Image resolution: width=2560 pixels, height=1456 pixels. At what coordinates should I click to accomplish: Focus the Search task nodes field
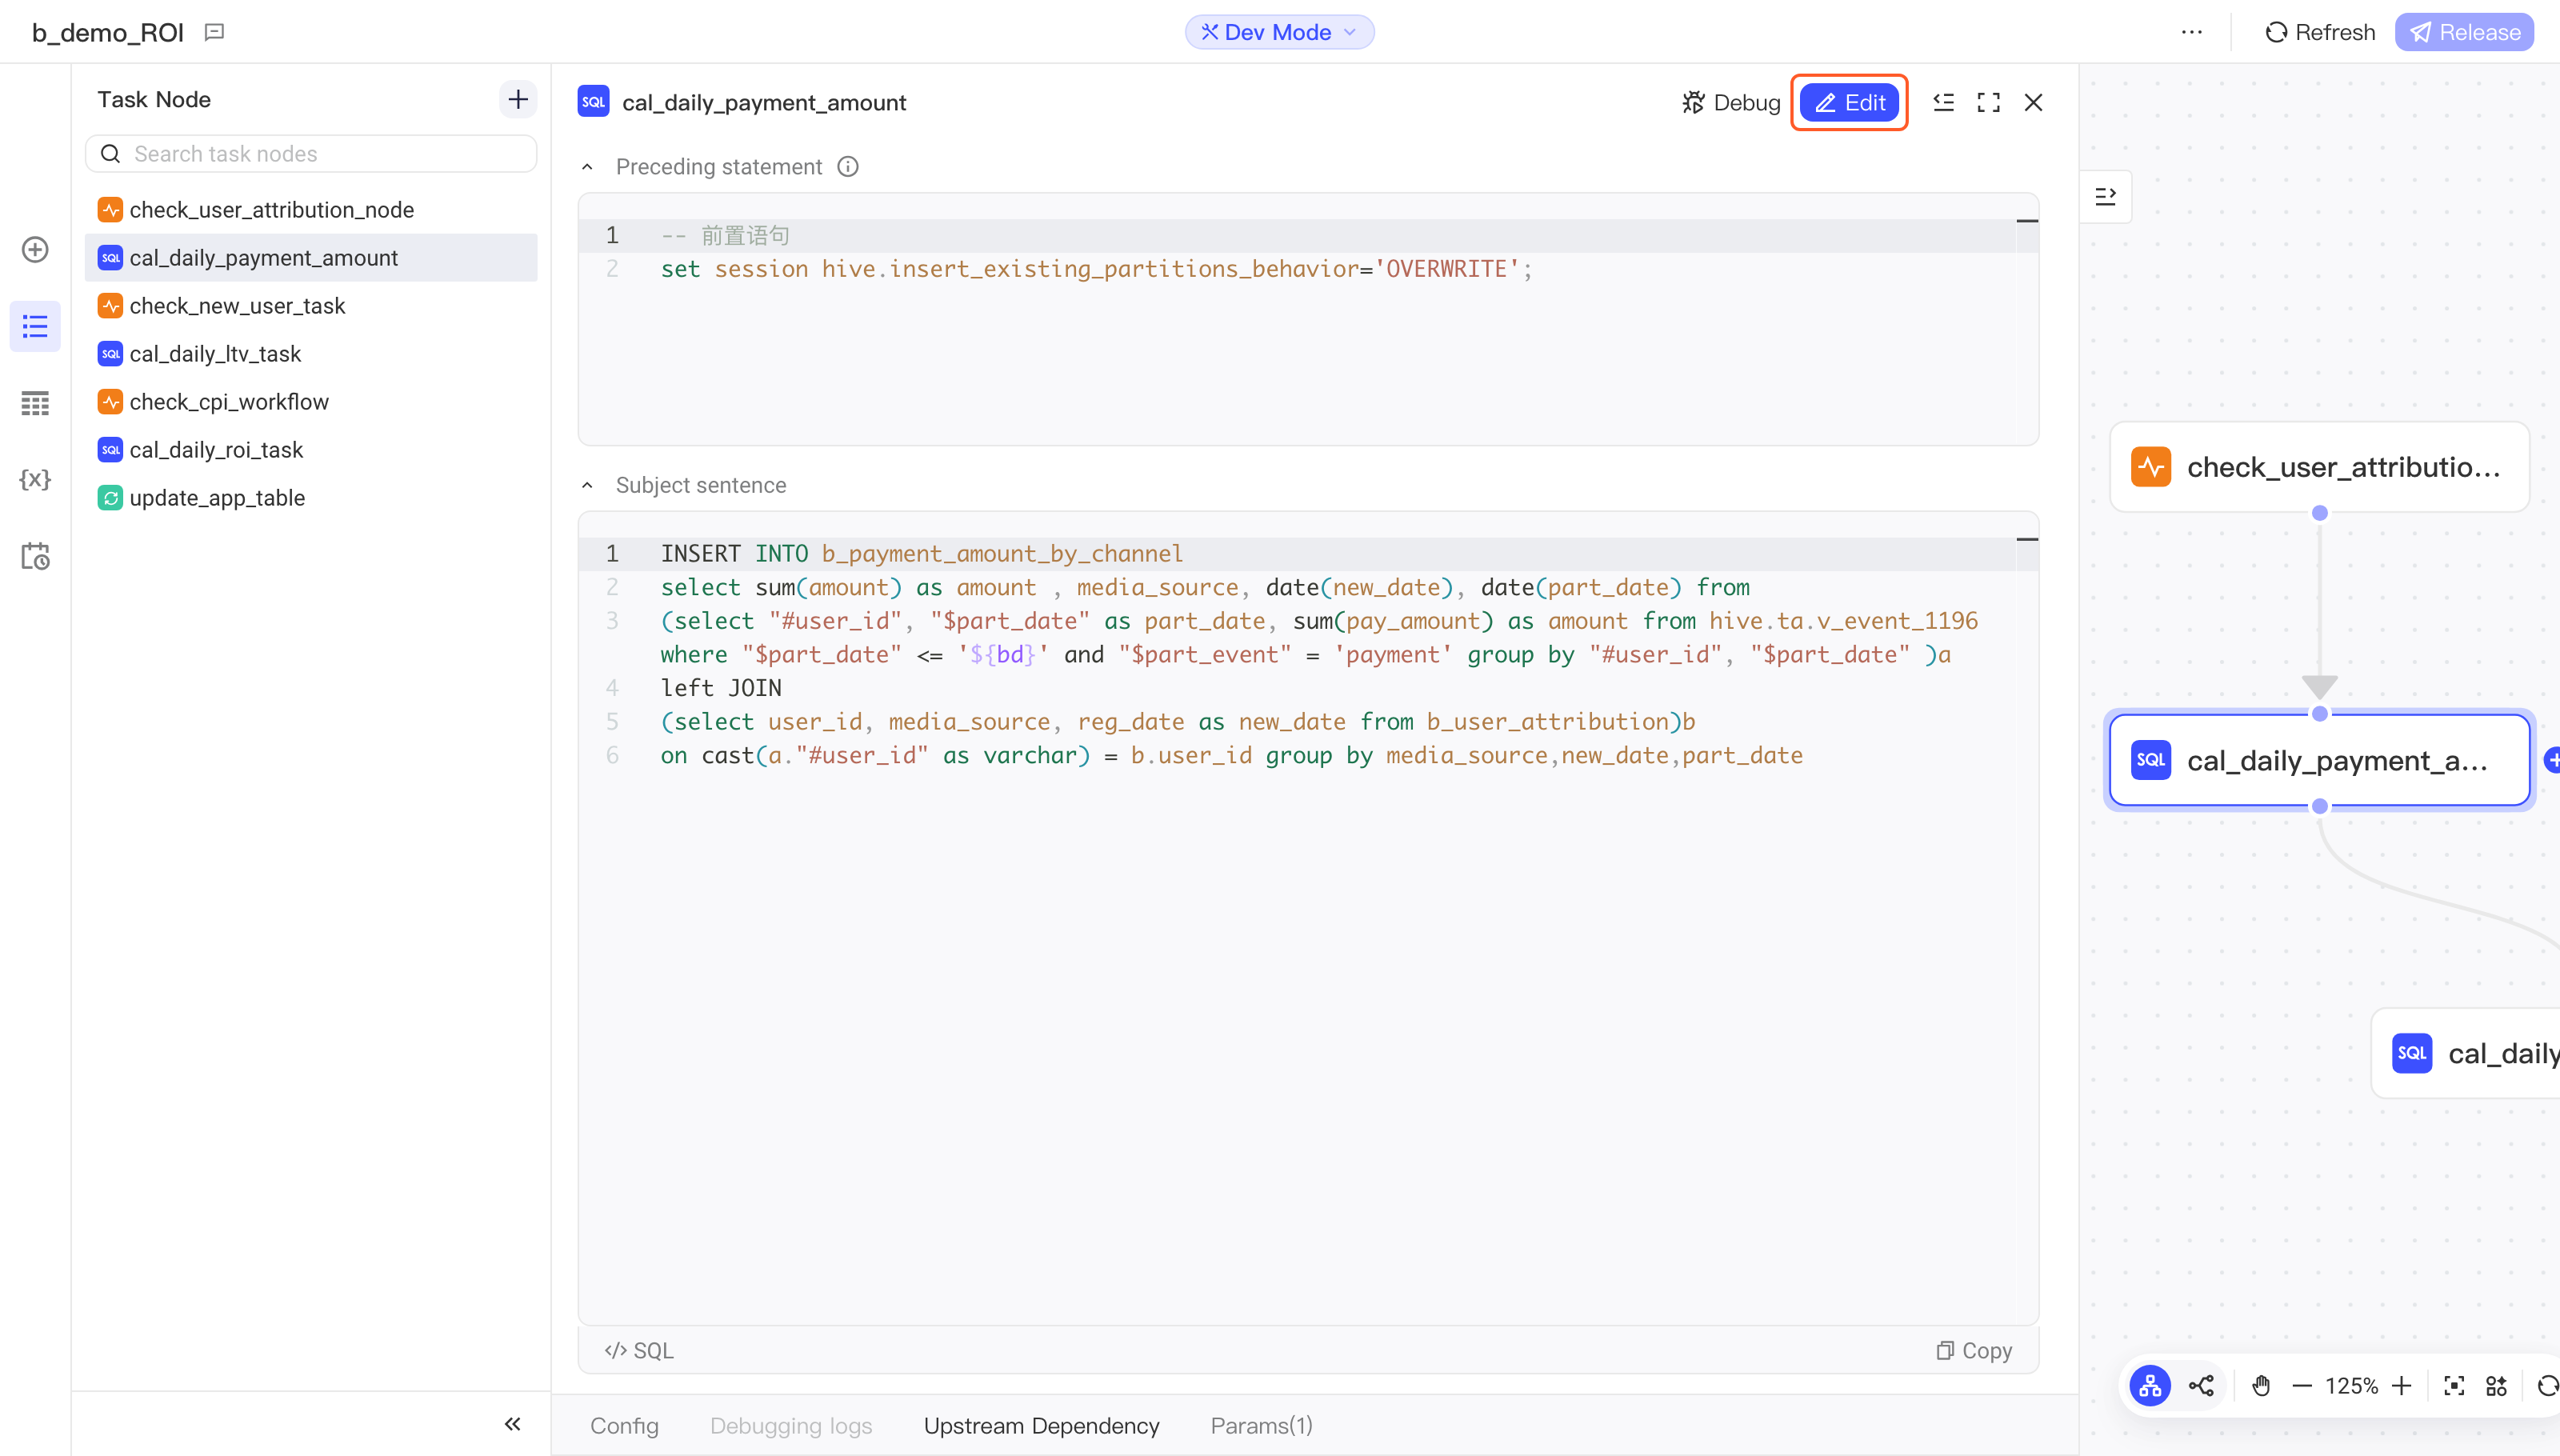click(311, 154)
